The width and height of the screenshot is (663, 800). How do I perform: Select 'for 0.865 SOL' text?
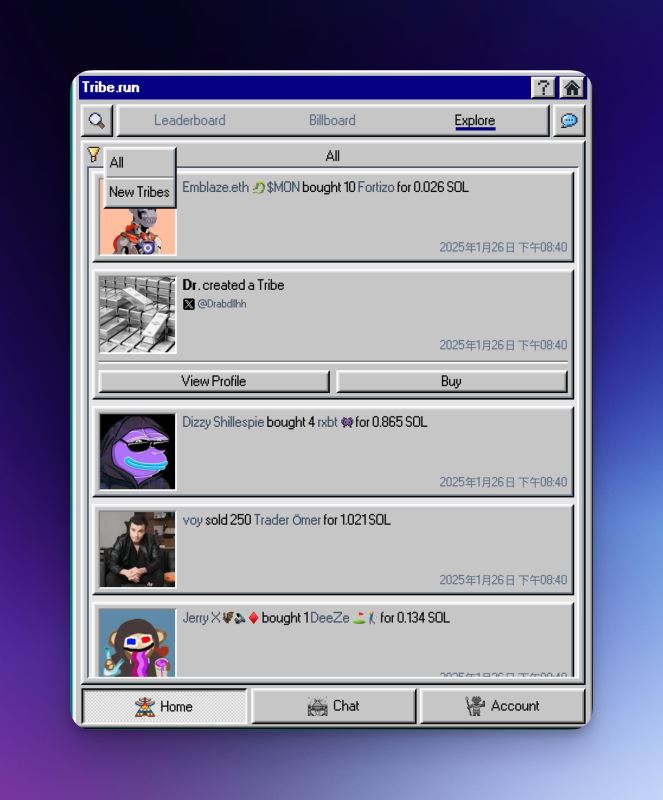coord(391,422)
